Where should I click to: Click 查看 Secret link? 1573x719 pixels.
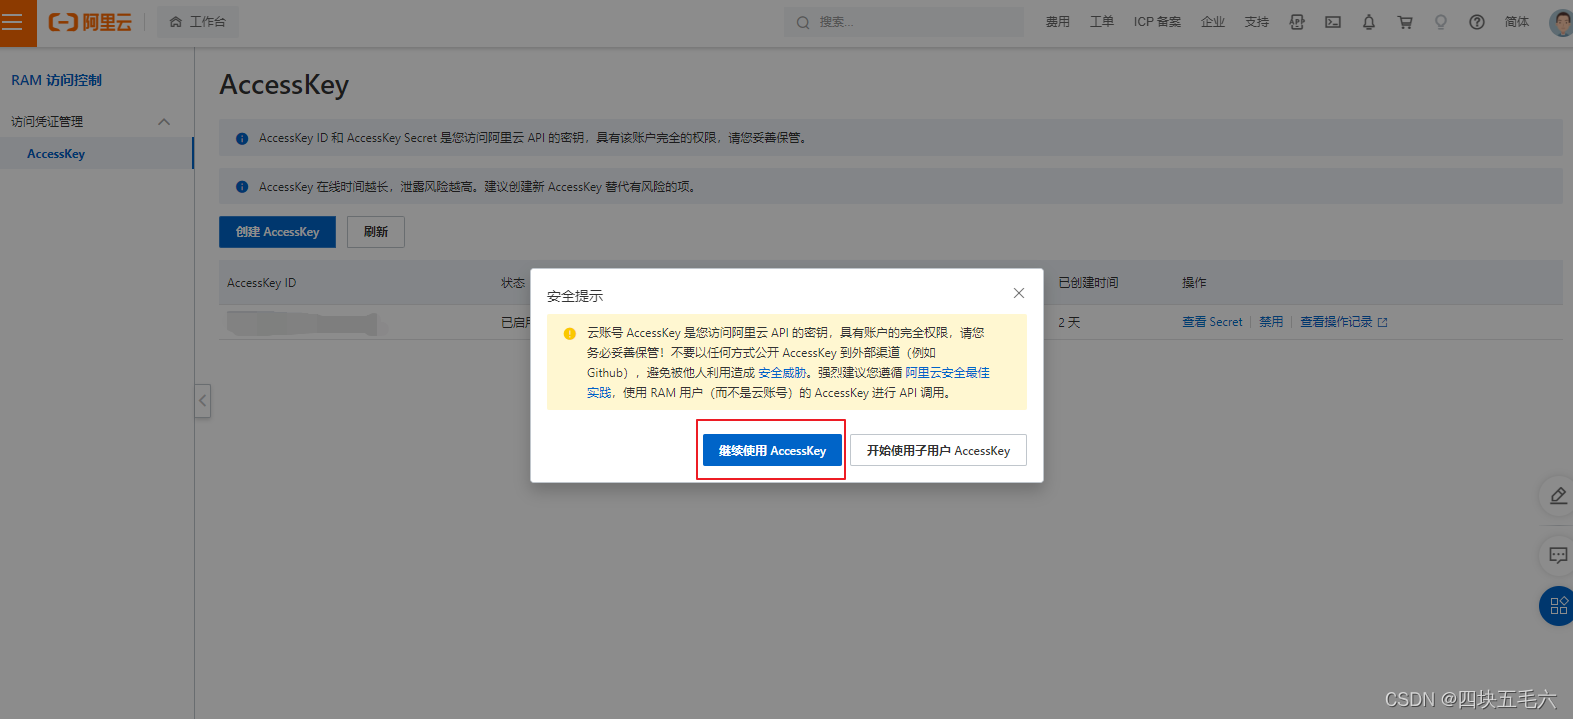pyautogui.click(x=1212, y=322)
